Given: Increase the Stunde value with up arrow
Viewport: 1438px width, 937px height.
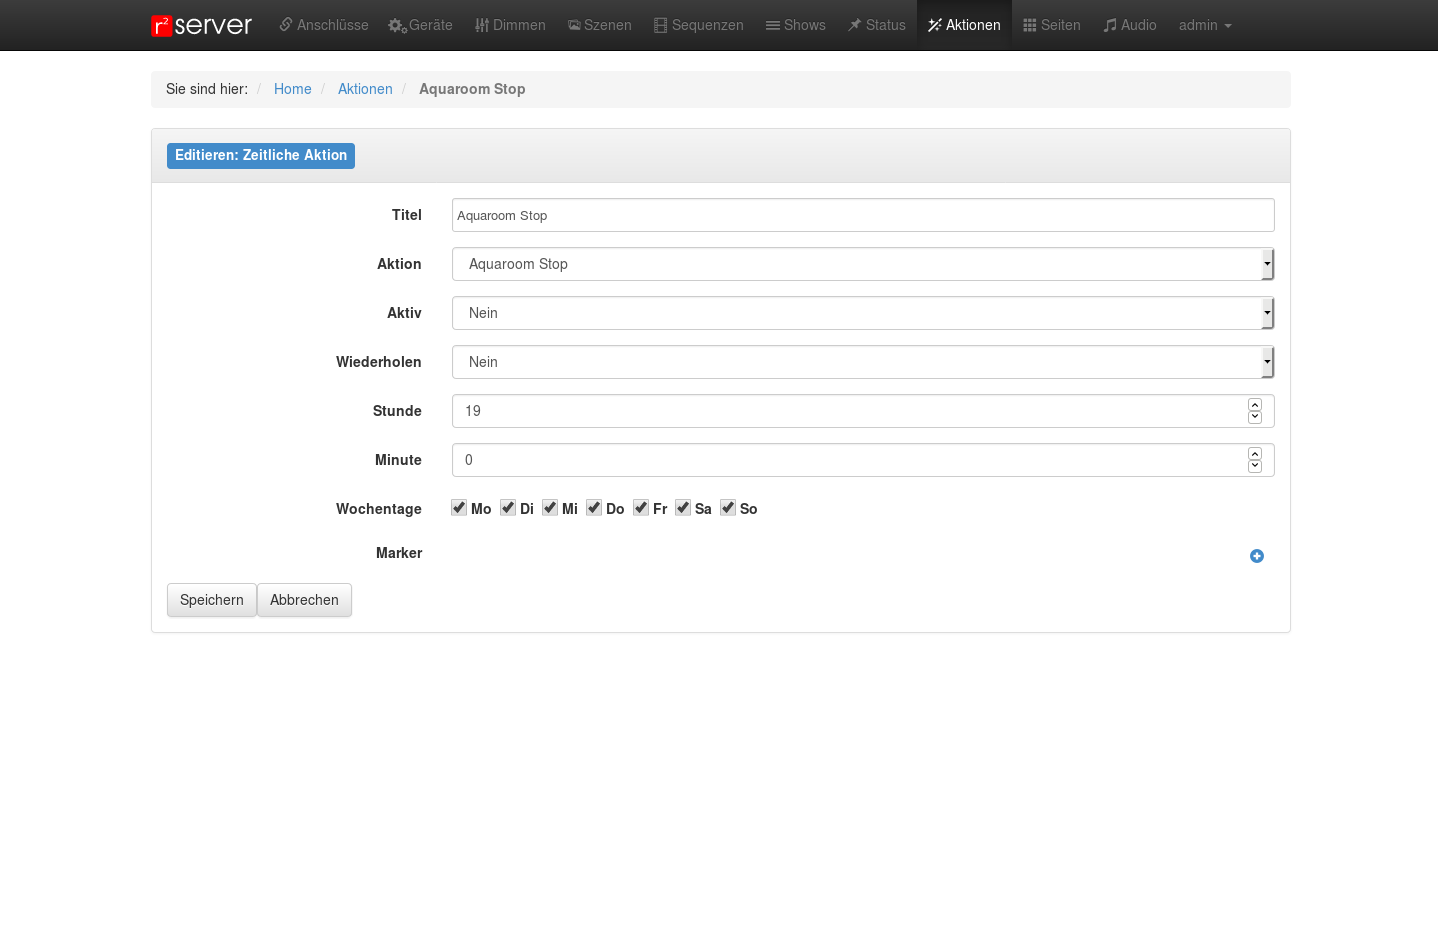Looking at the screenshot, I should (x=1255, y=405).
